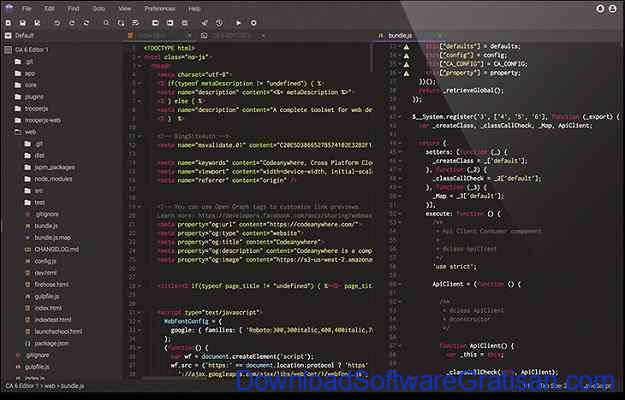Click the warning icon beside the ['CA_CONFIG'] line
This screenshot has width=625, height=400.
406,64
